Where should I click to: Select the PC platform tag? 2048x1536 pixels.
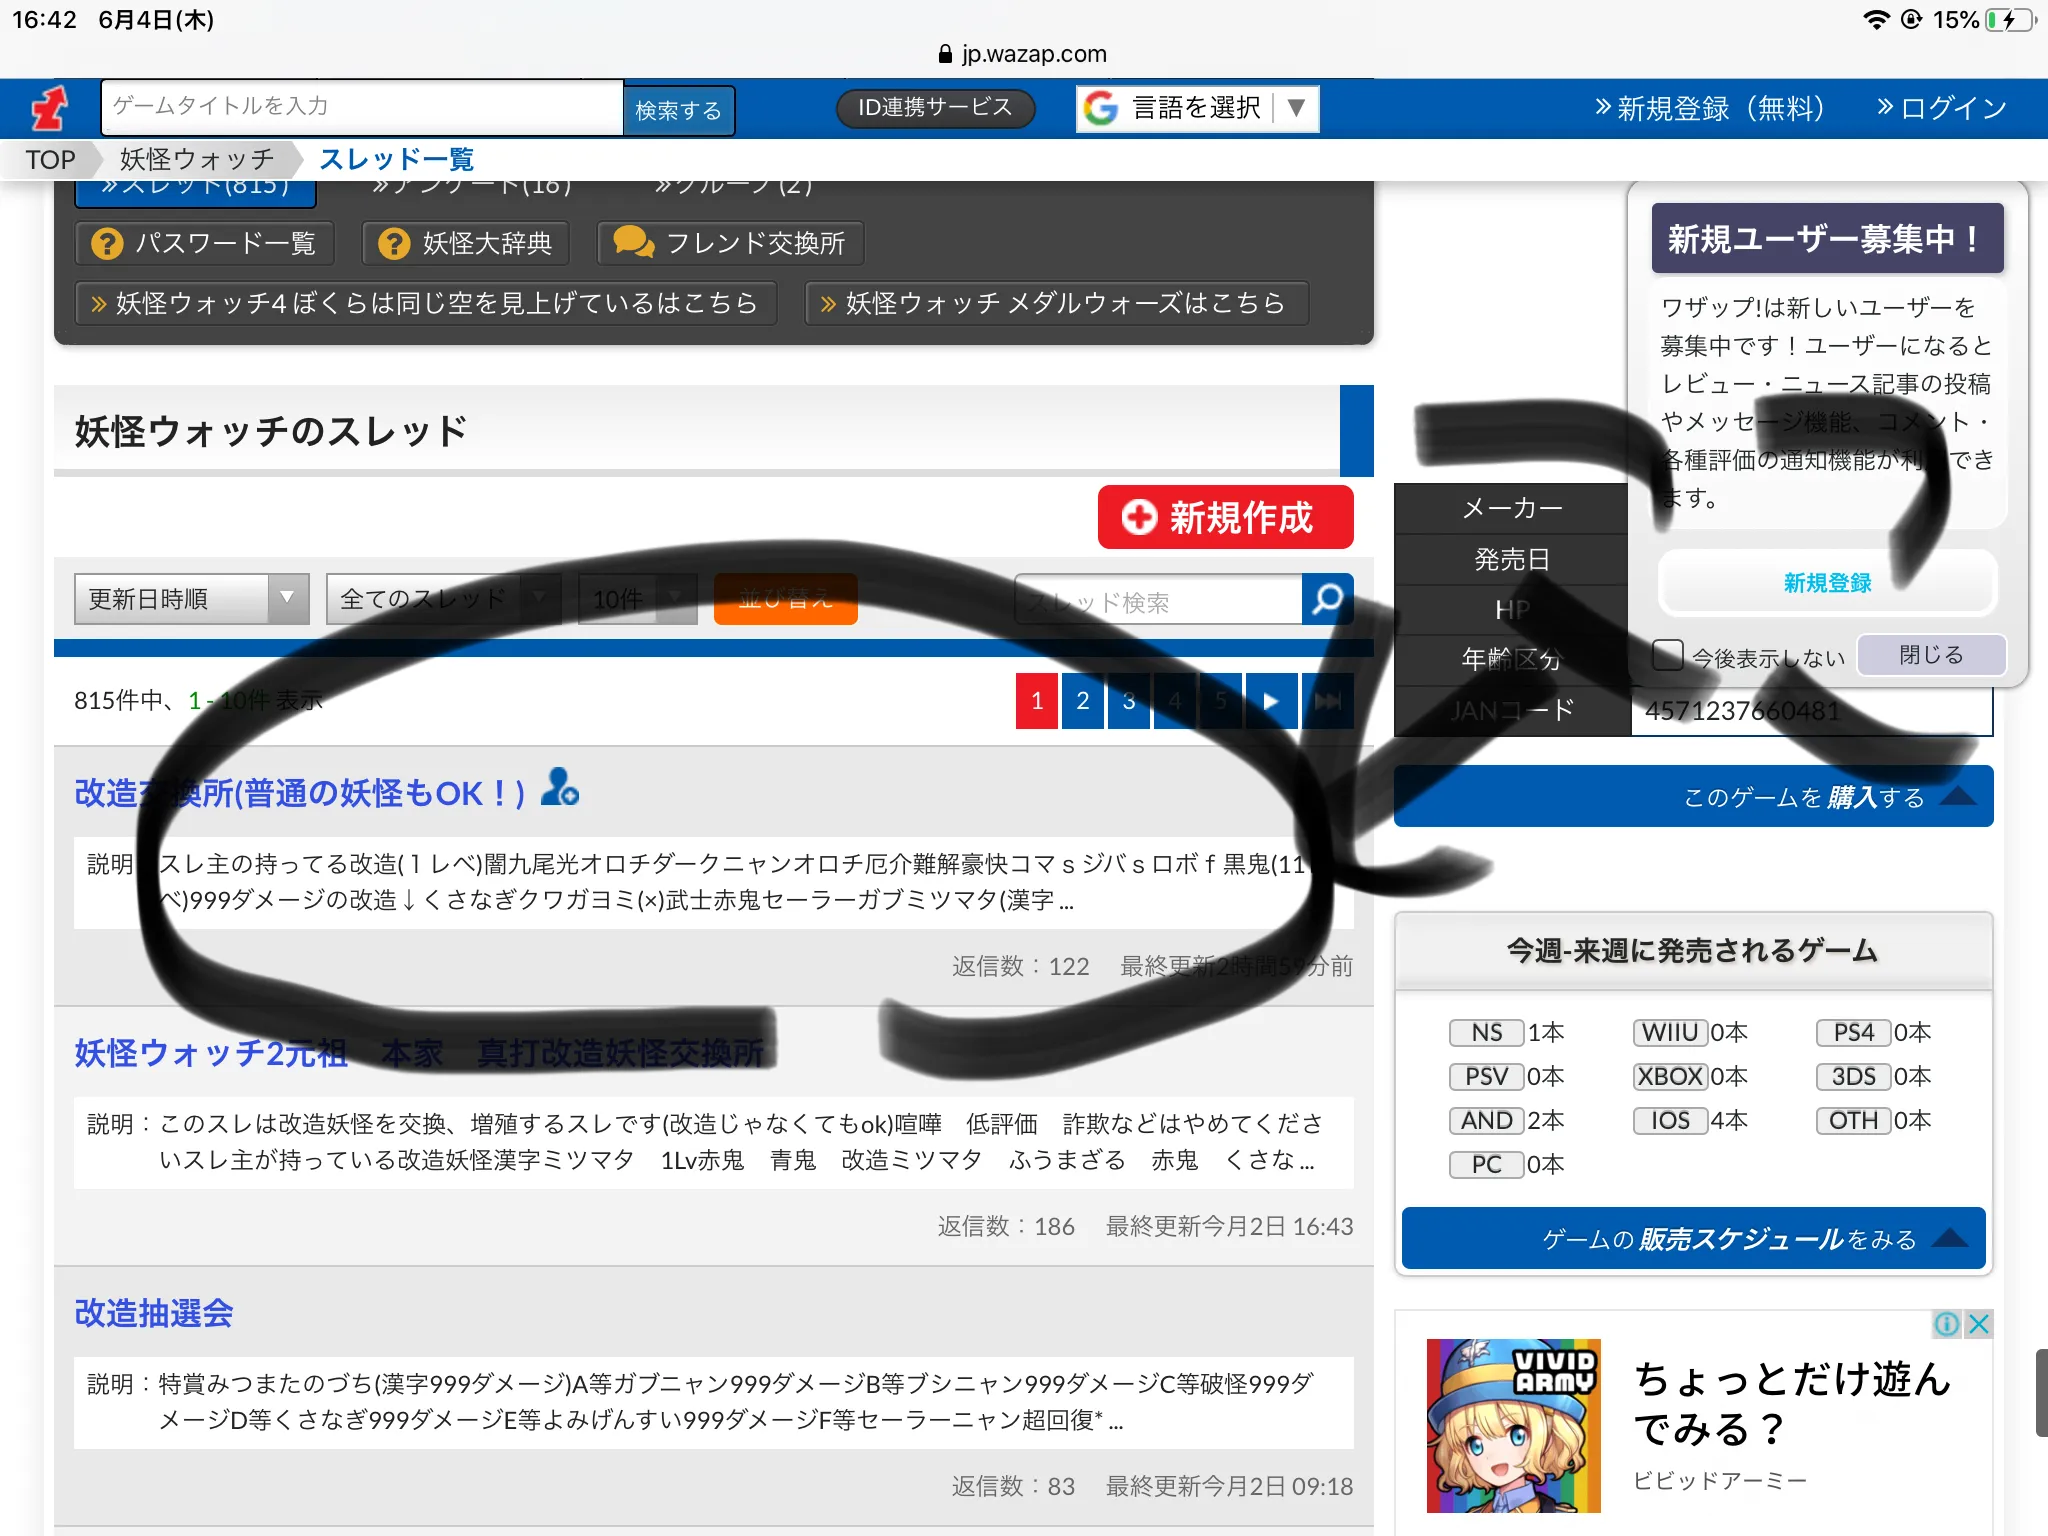tap(1486, 1165)
